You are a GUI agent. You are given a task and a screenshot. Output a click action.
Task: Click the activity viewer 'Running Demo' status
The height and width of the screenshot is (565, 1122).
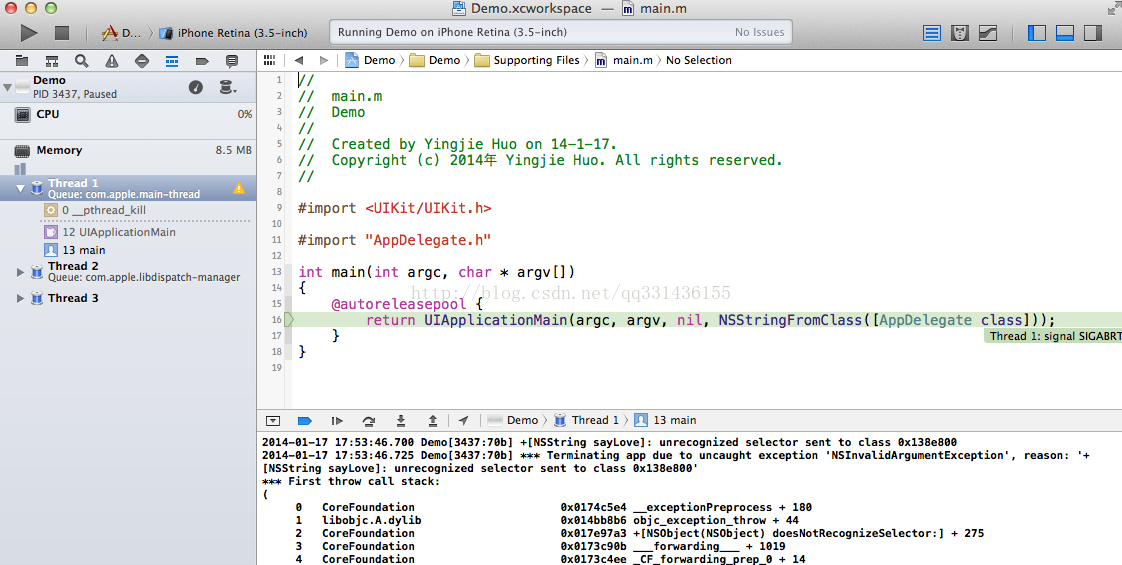point(452,32)
